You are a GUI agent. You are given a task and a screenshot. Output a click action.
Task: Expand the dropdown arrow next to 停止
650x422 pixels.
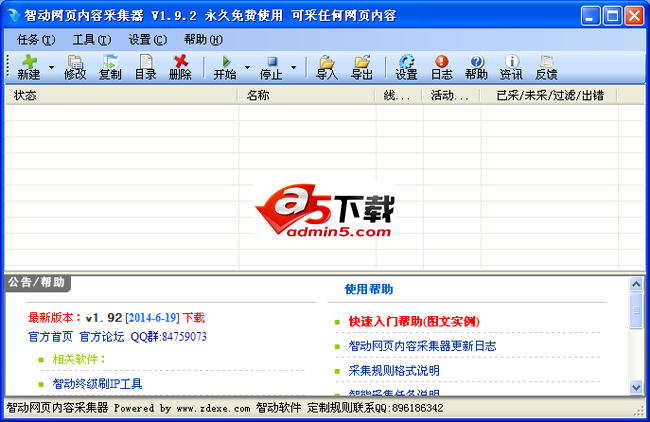click(293, 67)
